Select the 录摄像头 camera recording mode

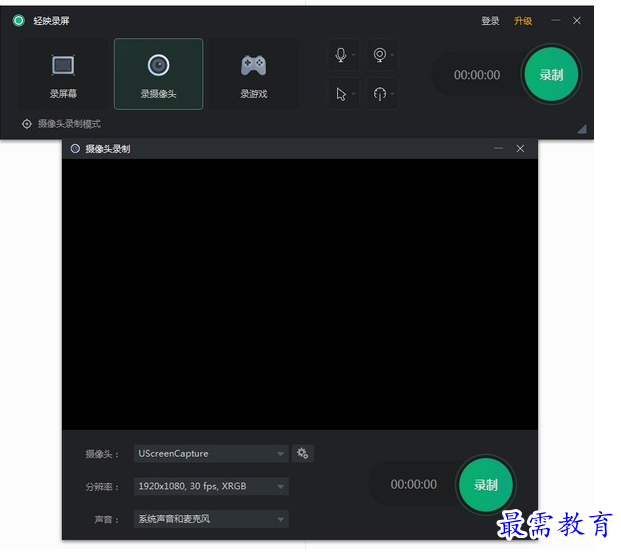(158, 74)
